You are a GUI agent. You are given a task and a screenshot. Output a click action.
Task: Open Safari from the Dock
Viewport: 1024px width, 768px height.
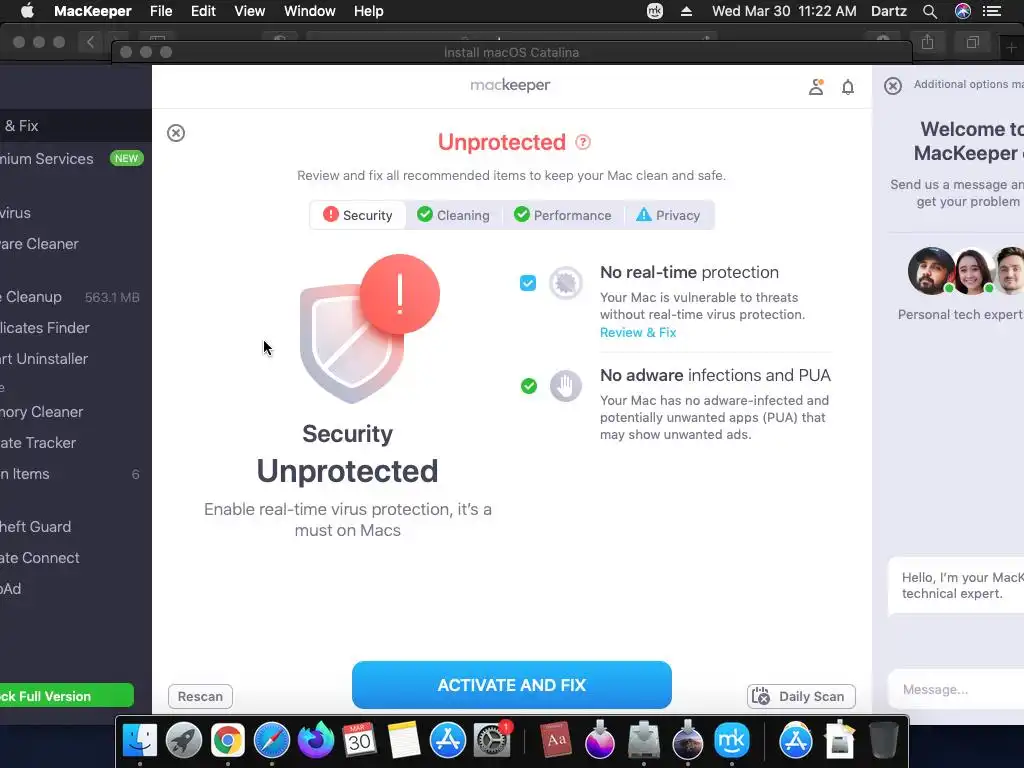(272, 740)
